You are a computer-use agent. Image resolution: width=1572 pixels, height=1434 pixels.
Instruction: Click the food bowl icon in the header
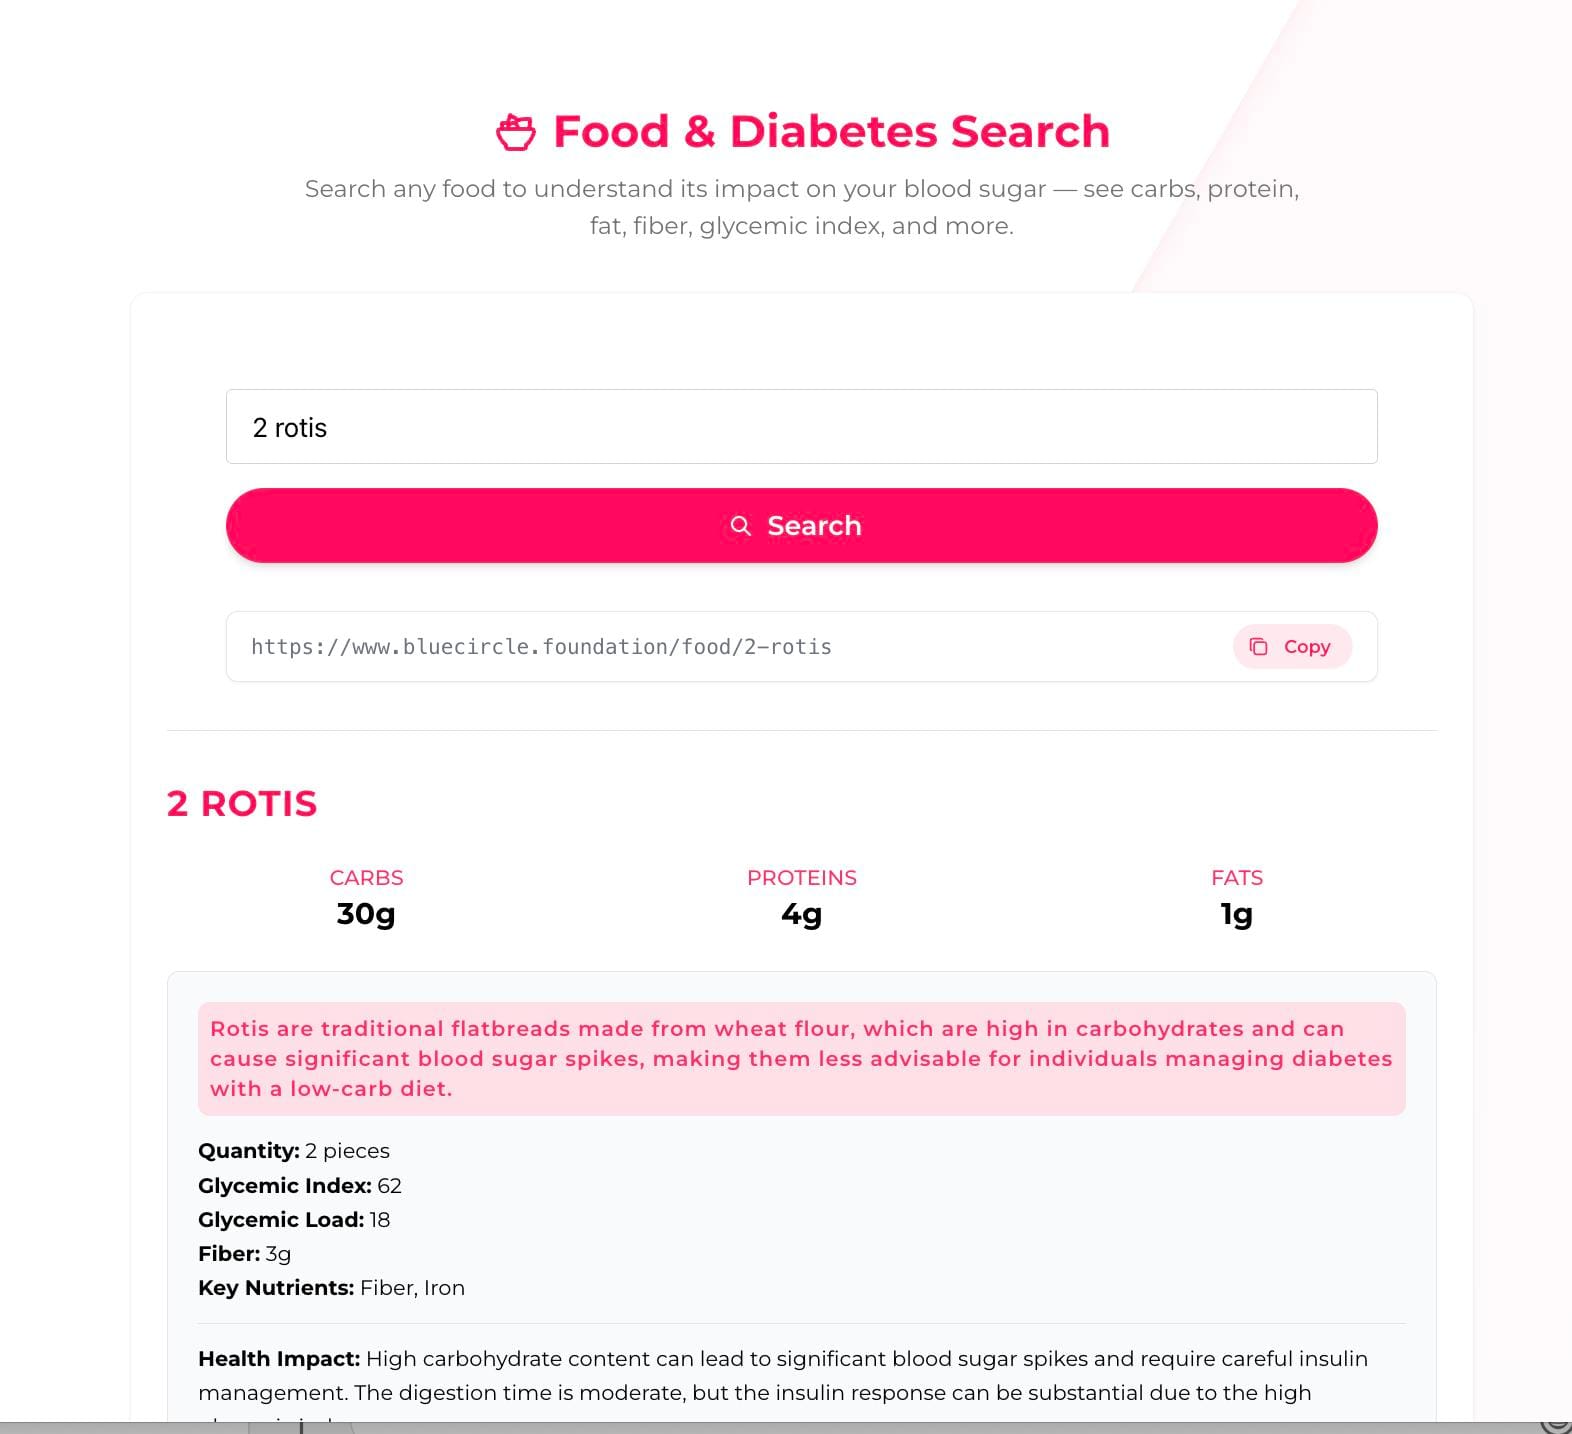516,132
